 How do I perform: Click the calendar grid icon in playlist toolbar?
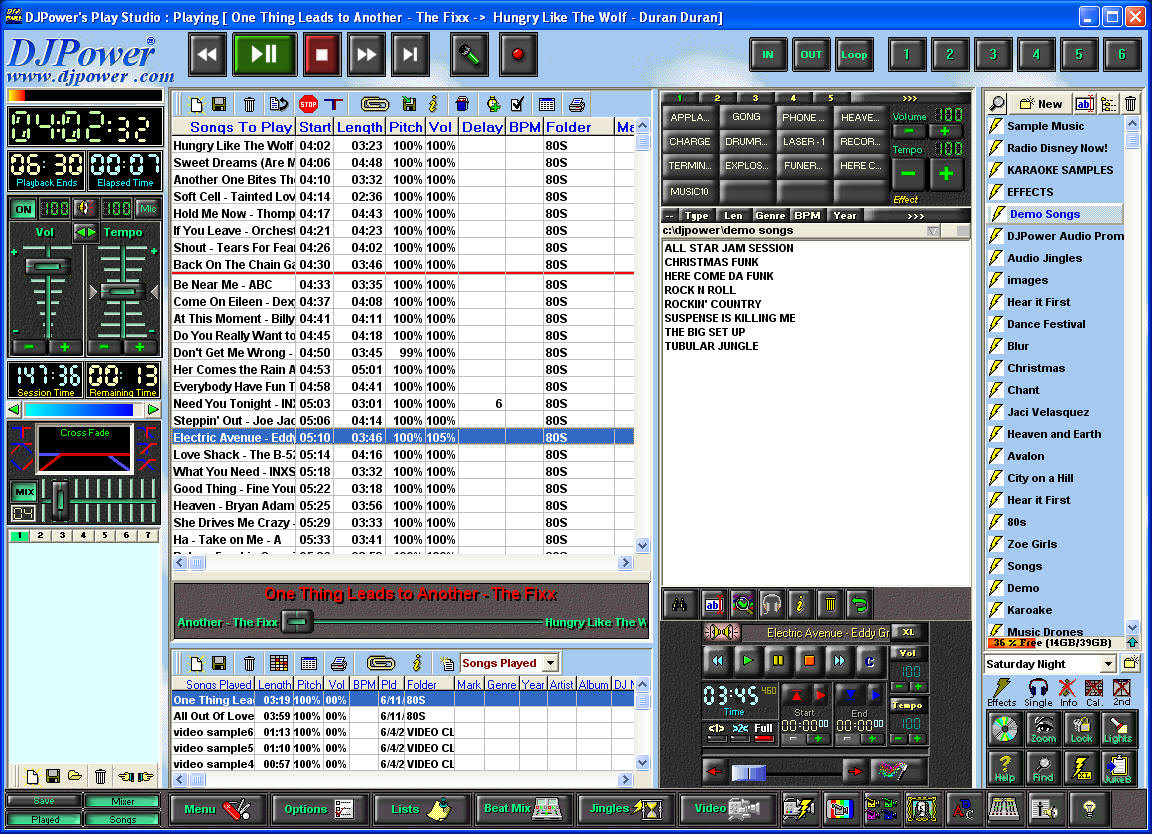(x=547, y=104)
